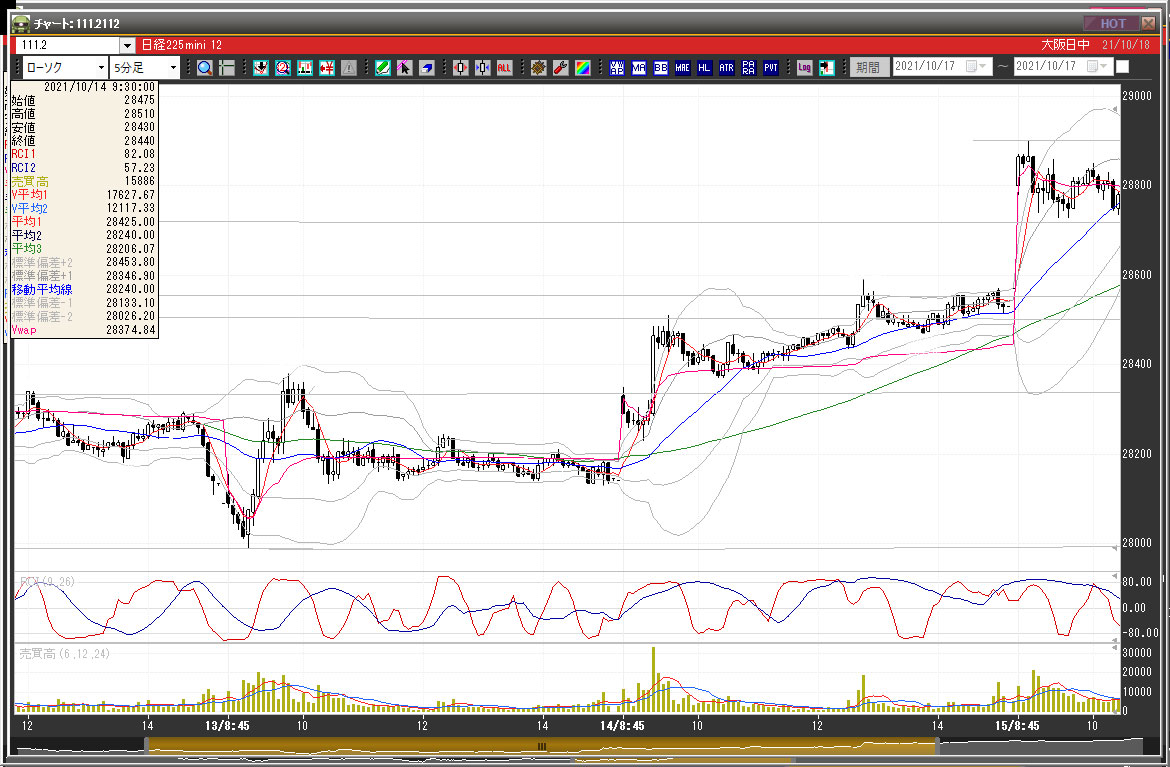Click the blue candle expand icon

(483, 68)
